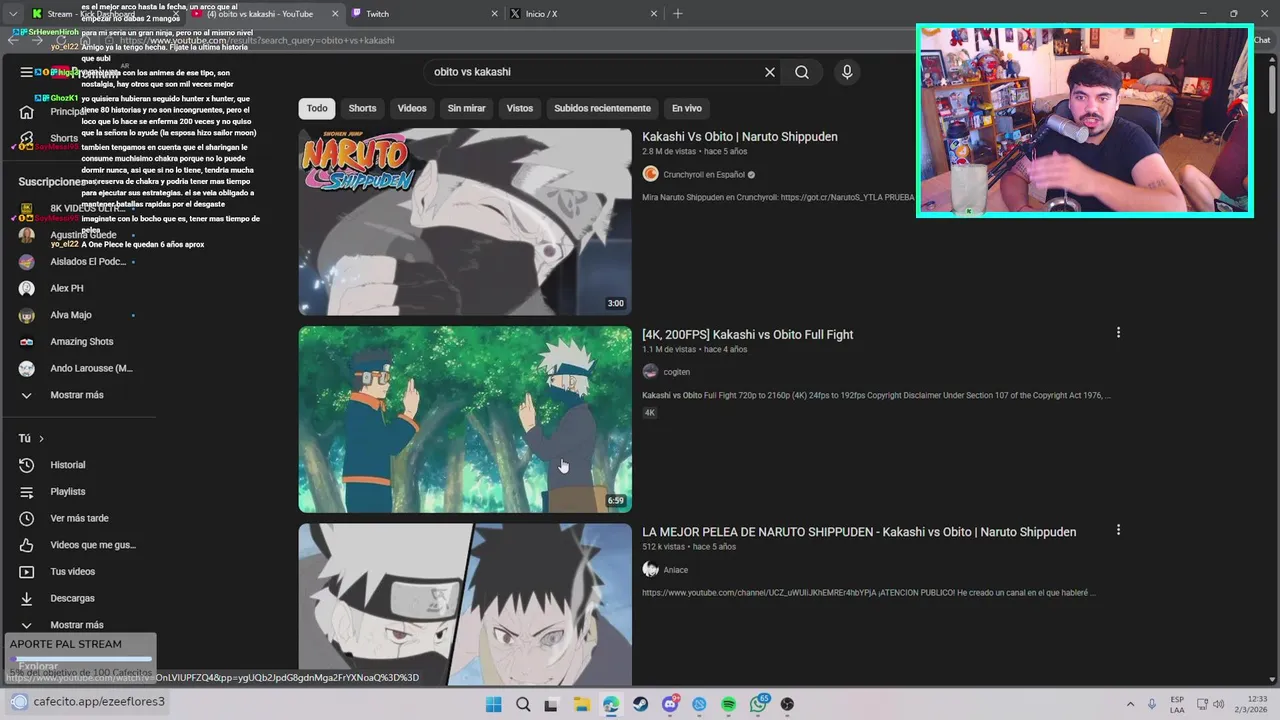
Task: Show hidden system tray icons chevron
Action: (1130, 704)
